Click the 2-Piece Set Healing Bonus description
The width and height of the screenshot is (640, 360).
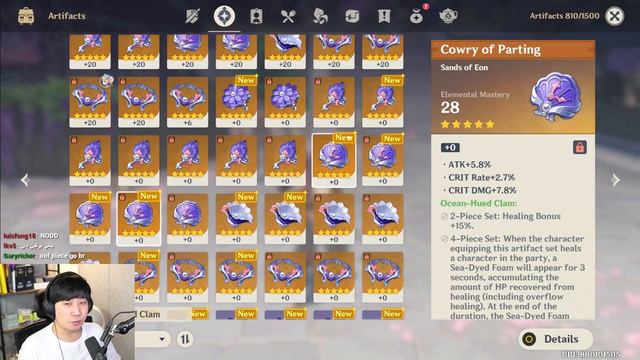[505, 221]
